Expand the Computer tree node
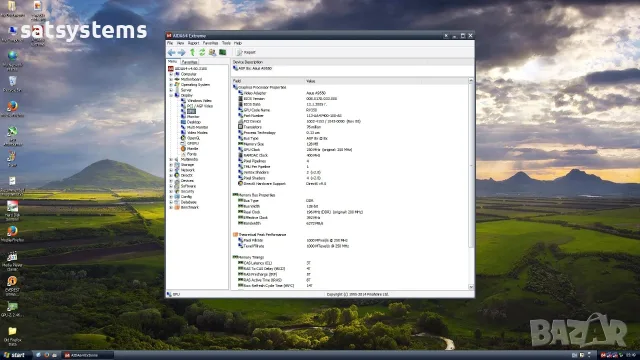The width and height of the screenshot is (640, 360). click(171, 74)
